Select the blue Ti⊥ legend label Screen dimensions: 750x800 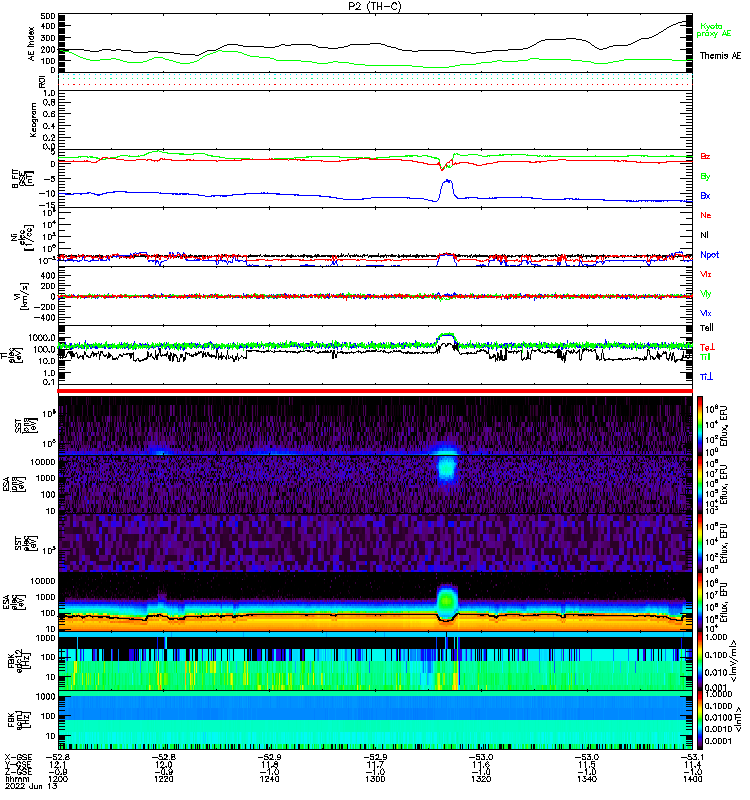(706, 377)
